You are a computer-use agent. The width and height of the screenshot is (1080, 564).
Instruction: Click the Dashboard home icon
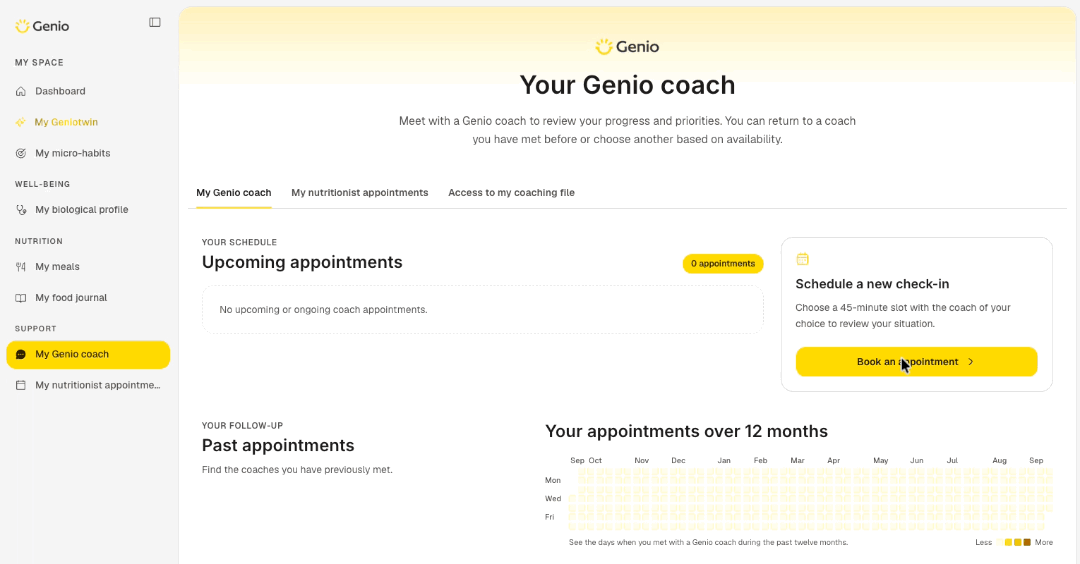[x=21, y=91]
